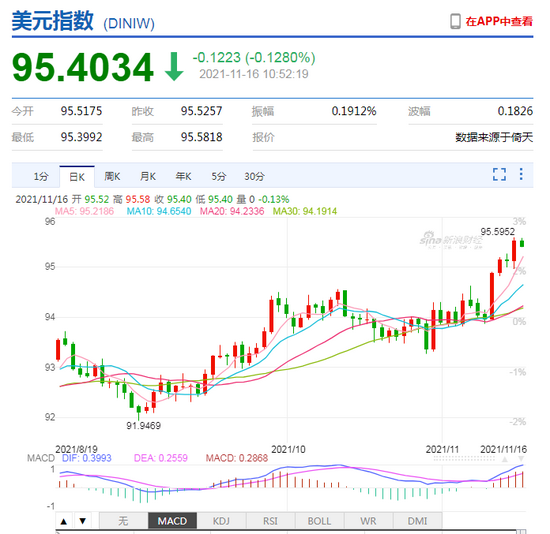Switch to the 月K chart tab
This screenshot has height=534, width=550.
coord(148,176)
